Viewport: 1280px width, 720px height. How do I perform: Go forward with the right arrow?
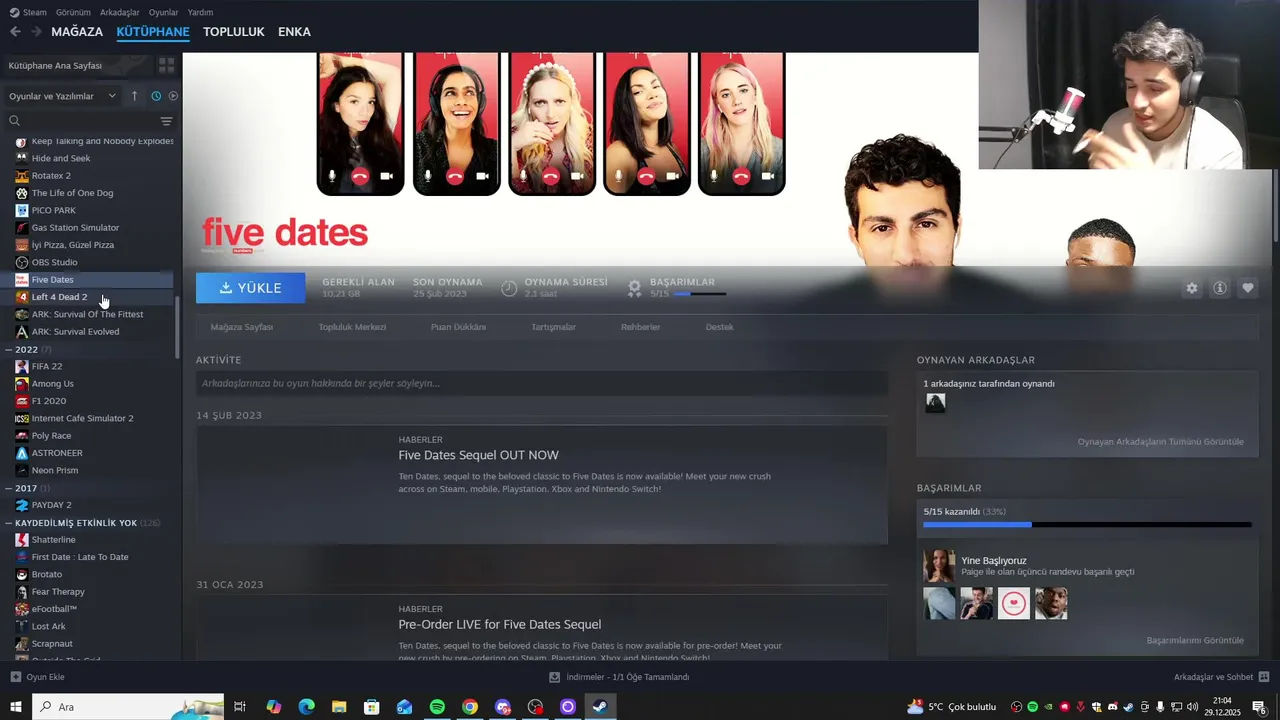(36, 32)
